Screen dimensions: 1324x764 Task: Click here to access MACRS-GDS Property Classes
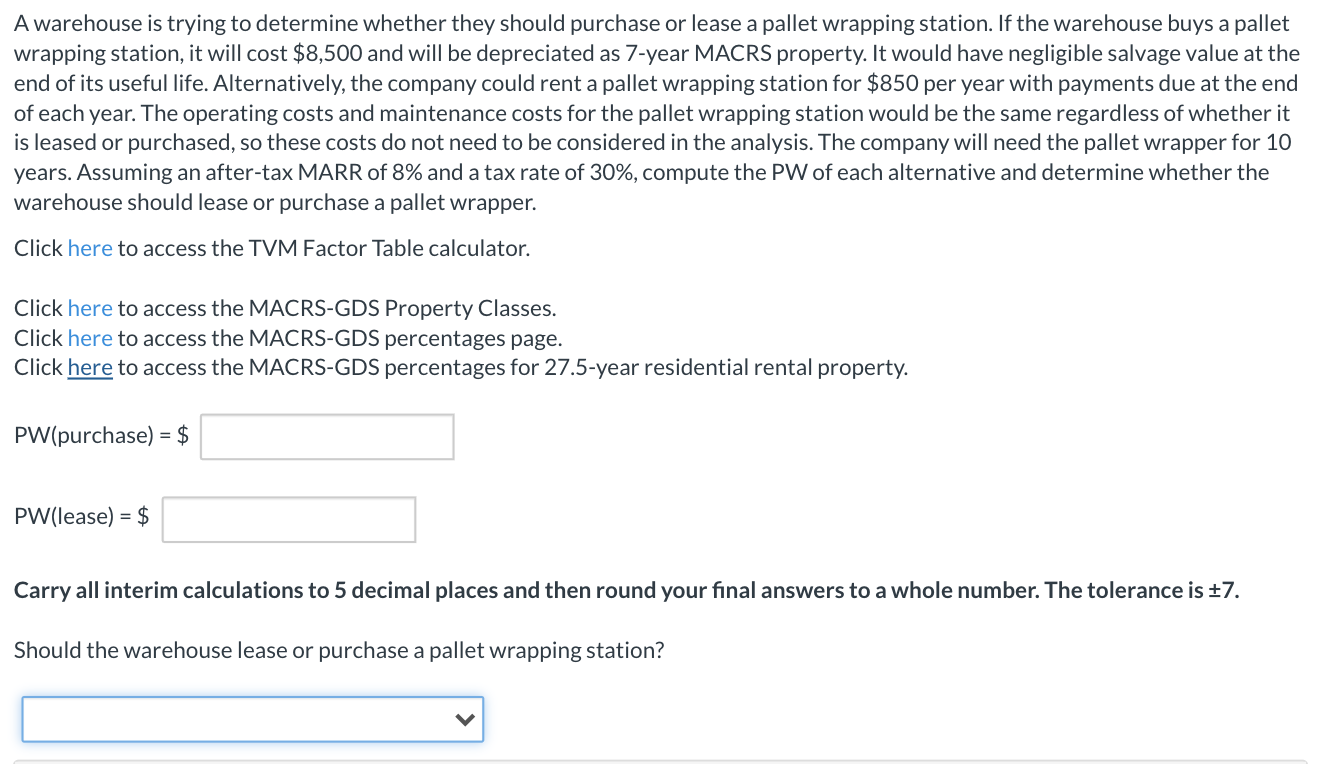90,308
